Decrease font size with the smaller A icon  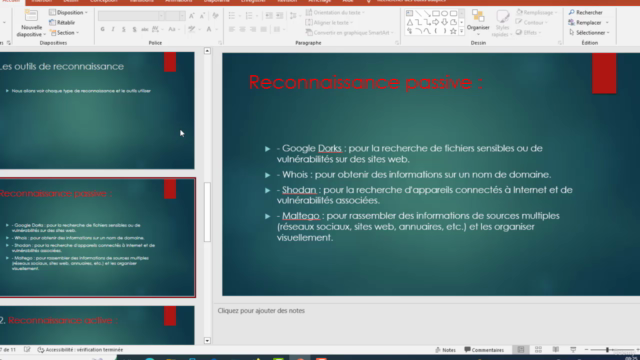click(x=202, y=16)
